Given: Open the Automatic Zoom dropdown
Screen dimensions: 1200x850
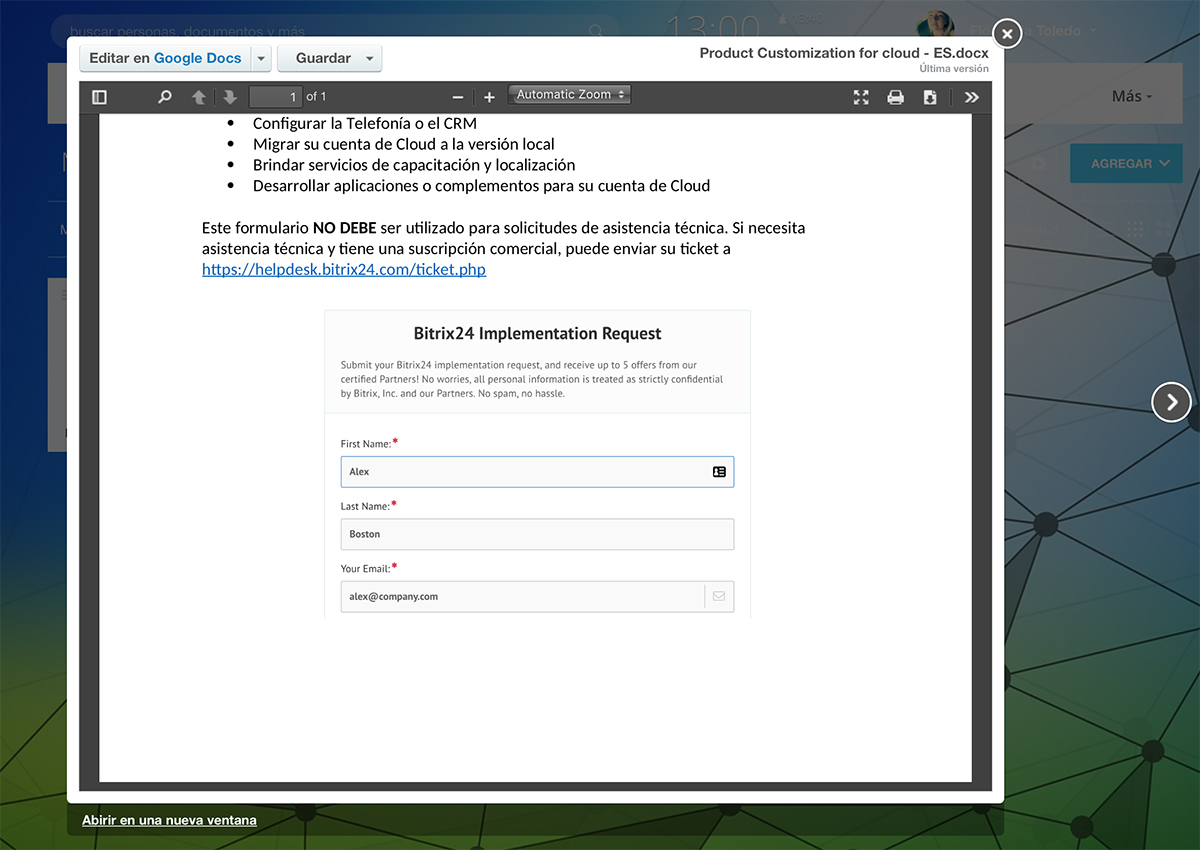Looking at the screenshot, I should pyautogui.click(x=570, y=95).
